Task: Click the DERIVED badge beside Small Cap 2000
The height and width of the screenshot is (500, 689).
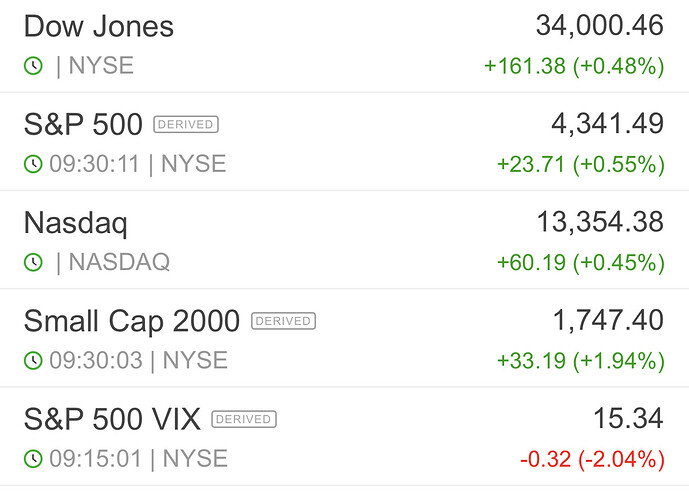Action: click(283, 321)
